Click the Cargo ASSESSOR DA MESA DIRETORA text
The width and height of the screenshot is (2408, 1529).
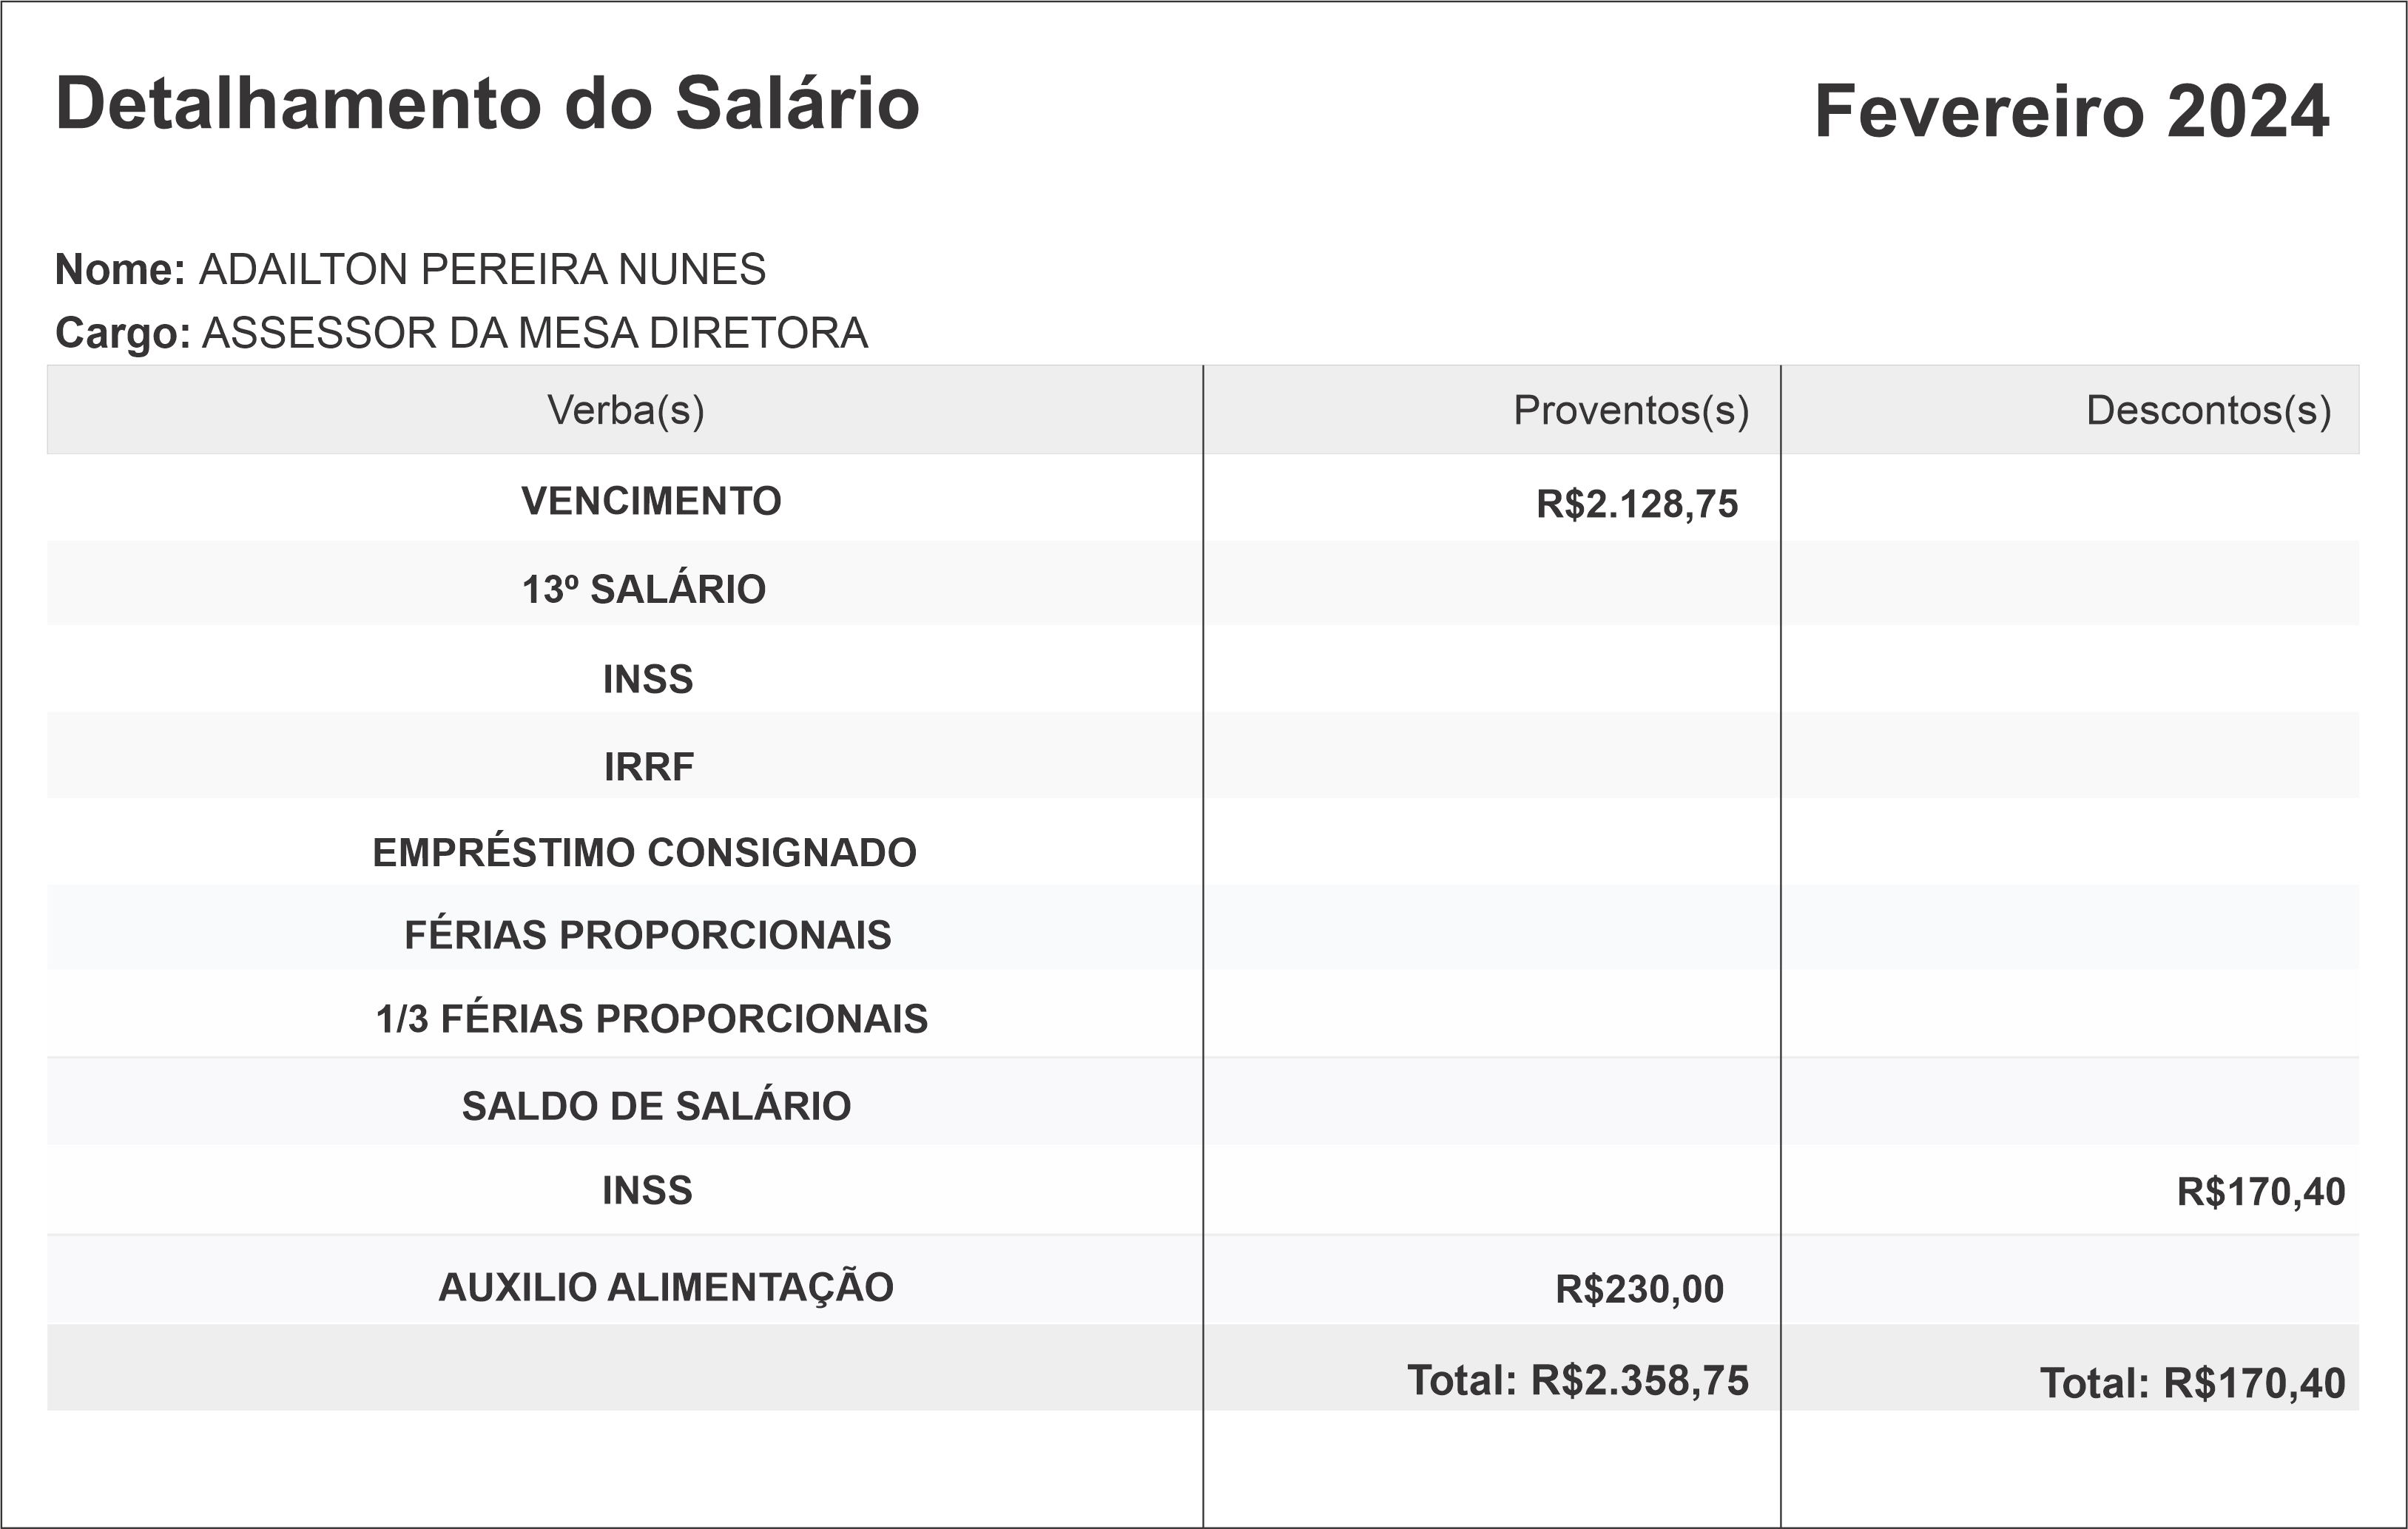click(534, 333)
